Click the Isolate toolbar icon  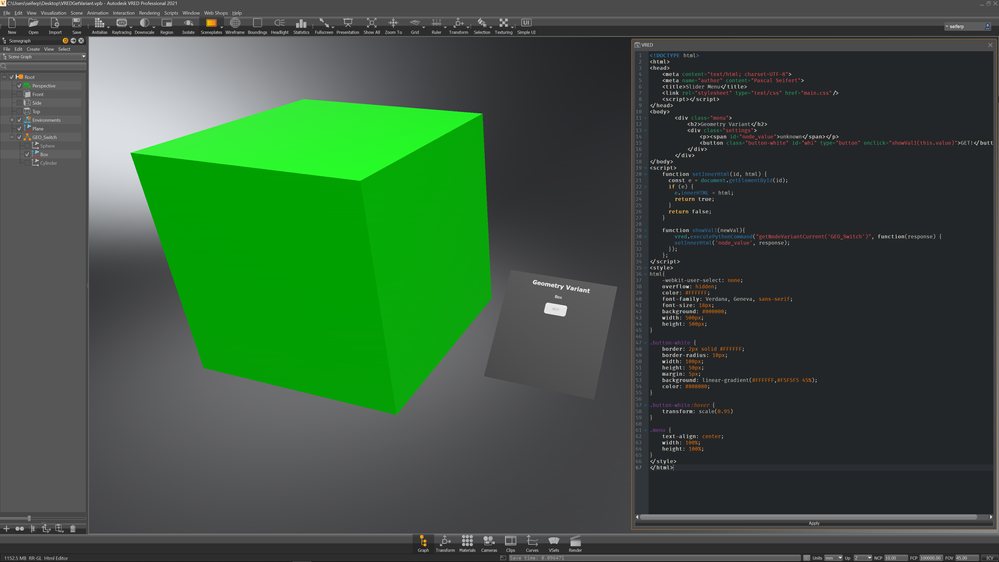point(189,24)
